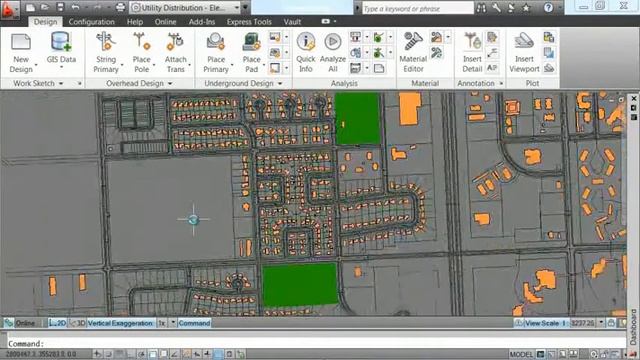
Task: Open the View Scale value dropdown
Action: (600, 323)
